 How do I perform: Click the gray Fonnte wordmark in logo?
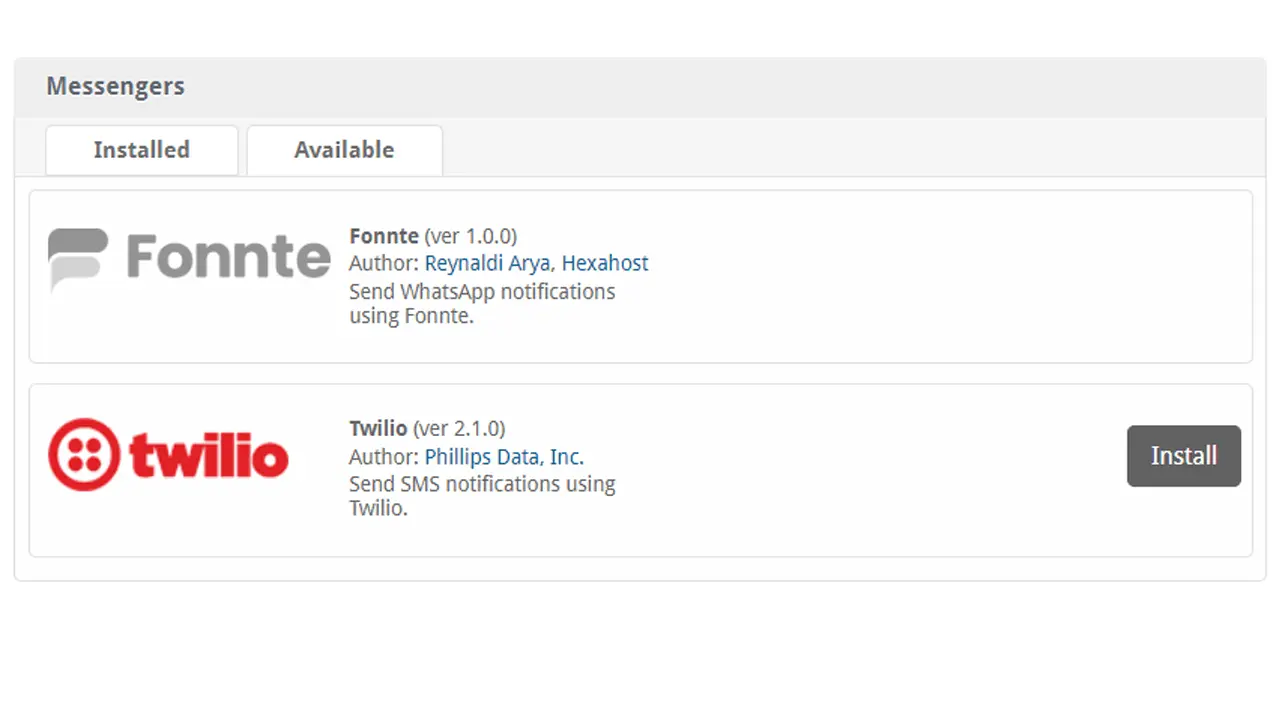[x=228, y=256]
